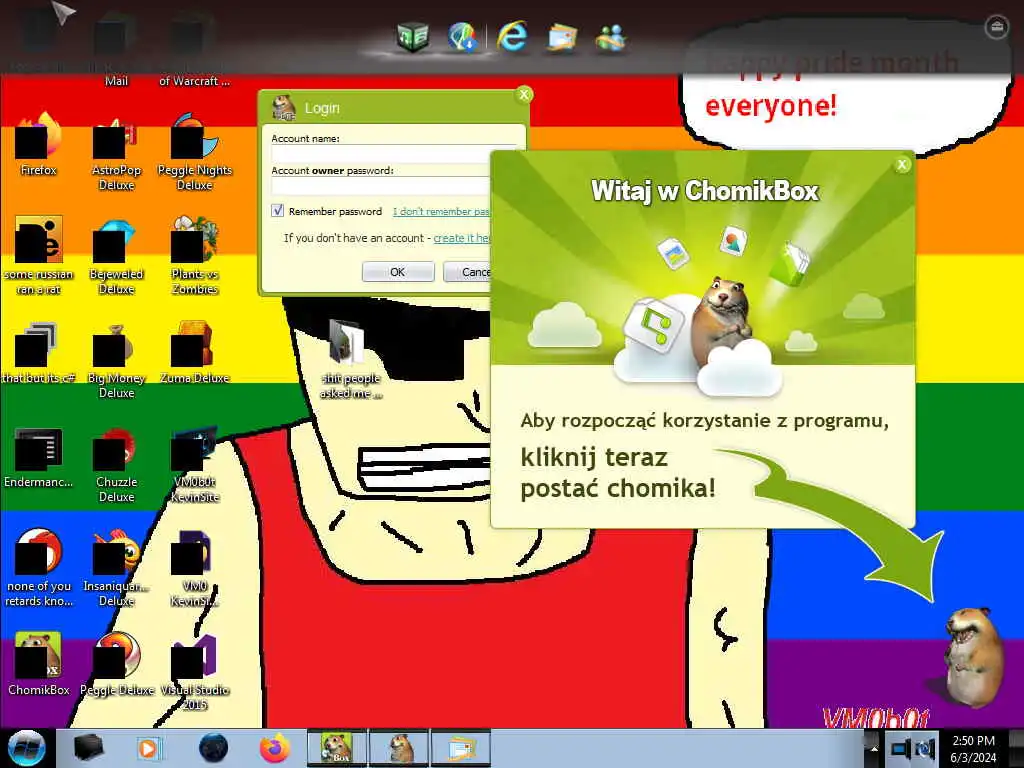Select the Endermanc... desktop icon
Image resolution: width=1024 pixels, height=768 pixels.
(x=39, y=457)
